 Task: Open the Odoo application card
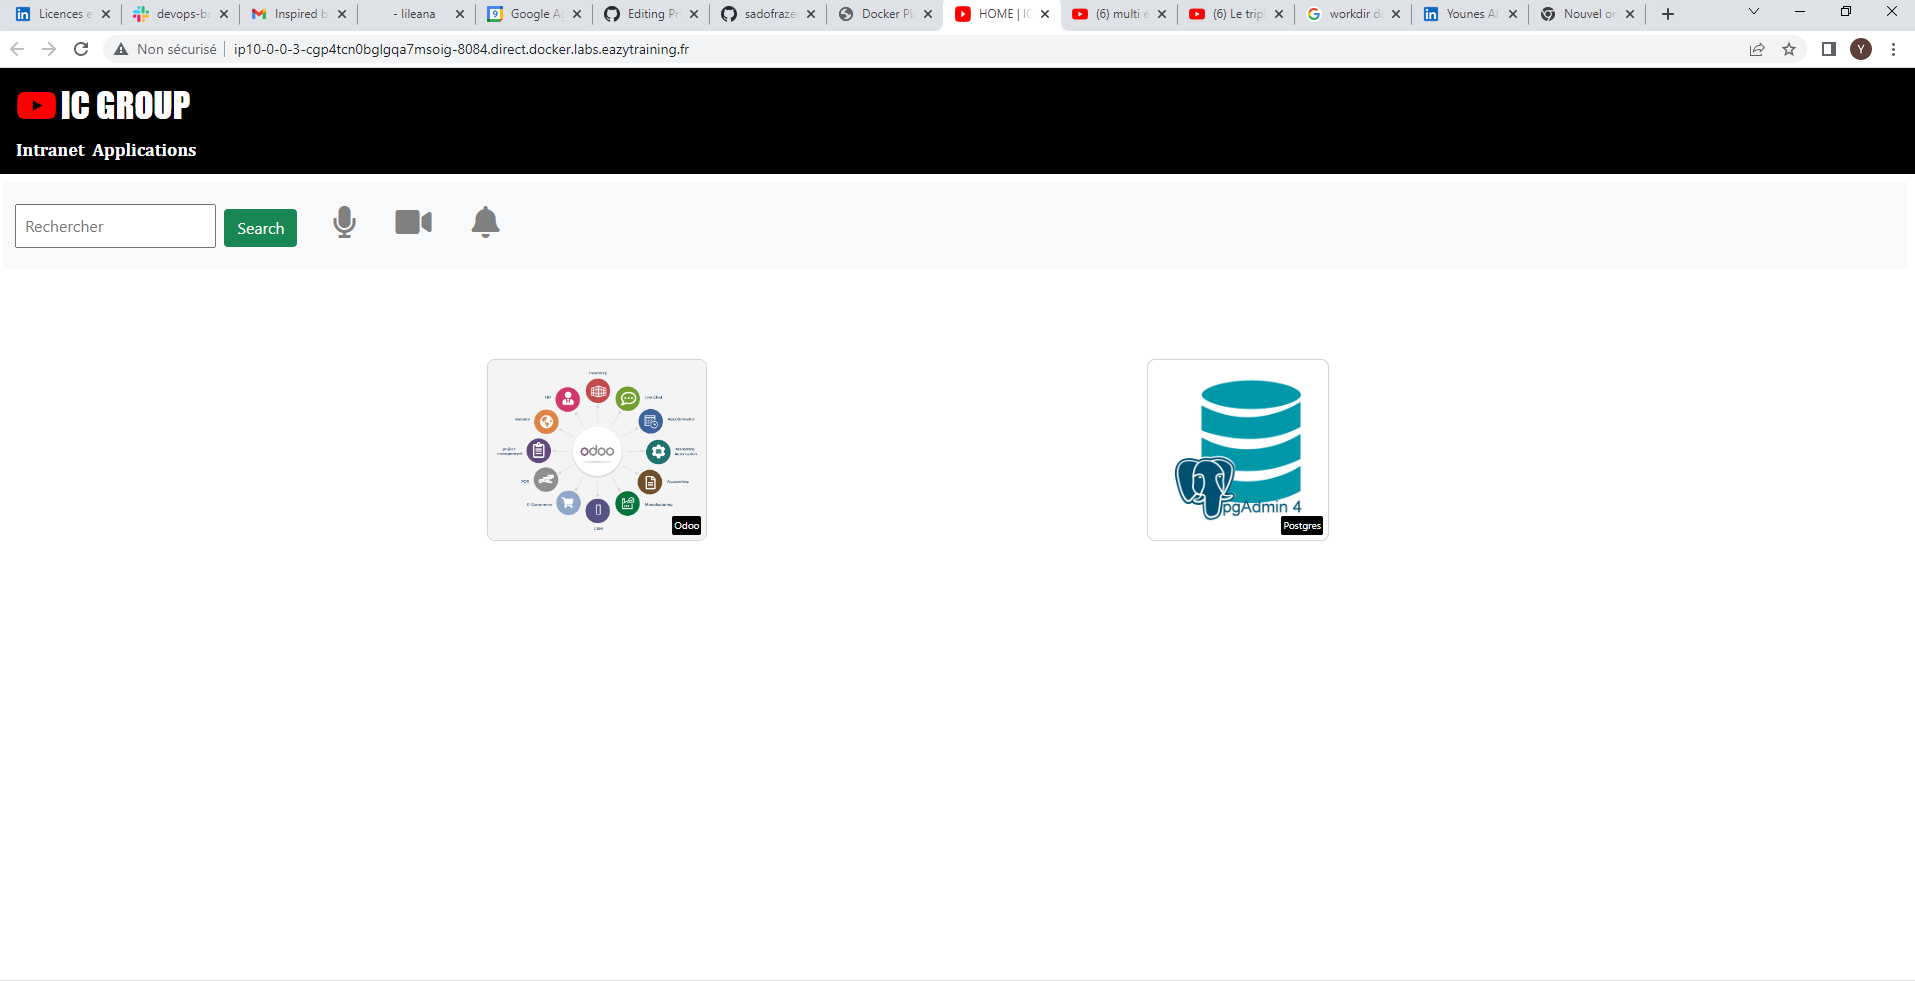[x=596, y=450]
